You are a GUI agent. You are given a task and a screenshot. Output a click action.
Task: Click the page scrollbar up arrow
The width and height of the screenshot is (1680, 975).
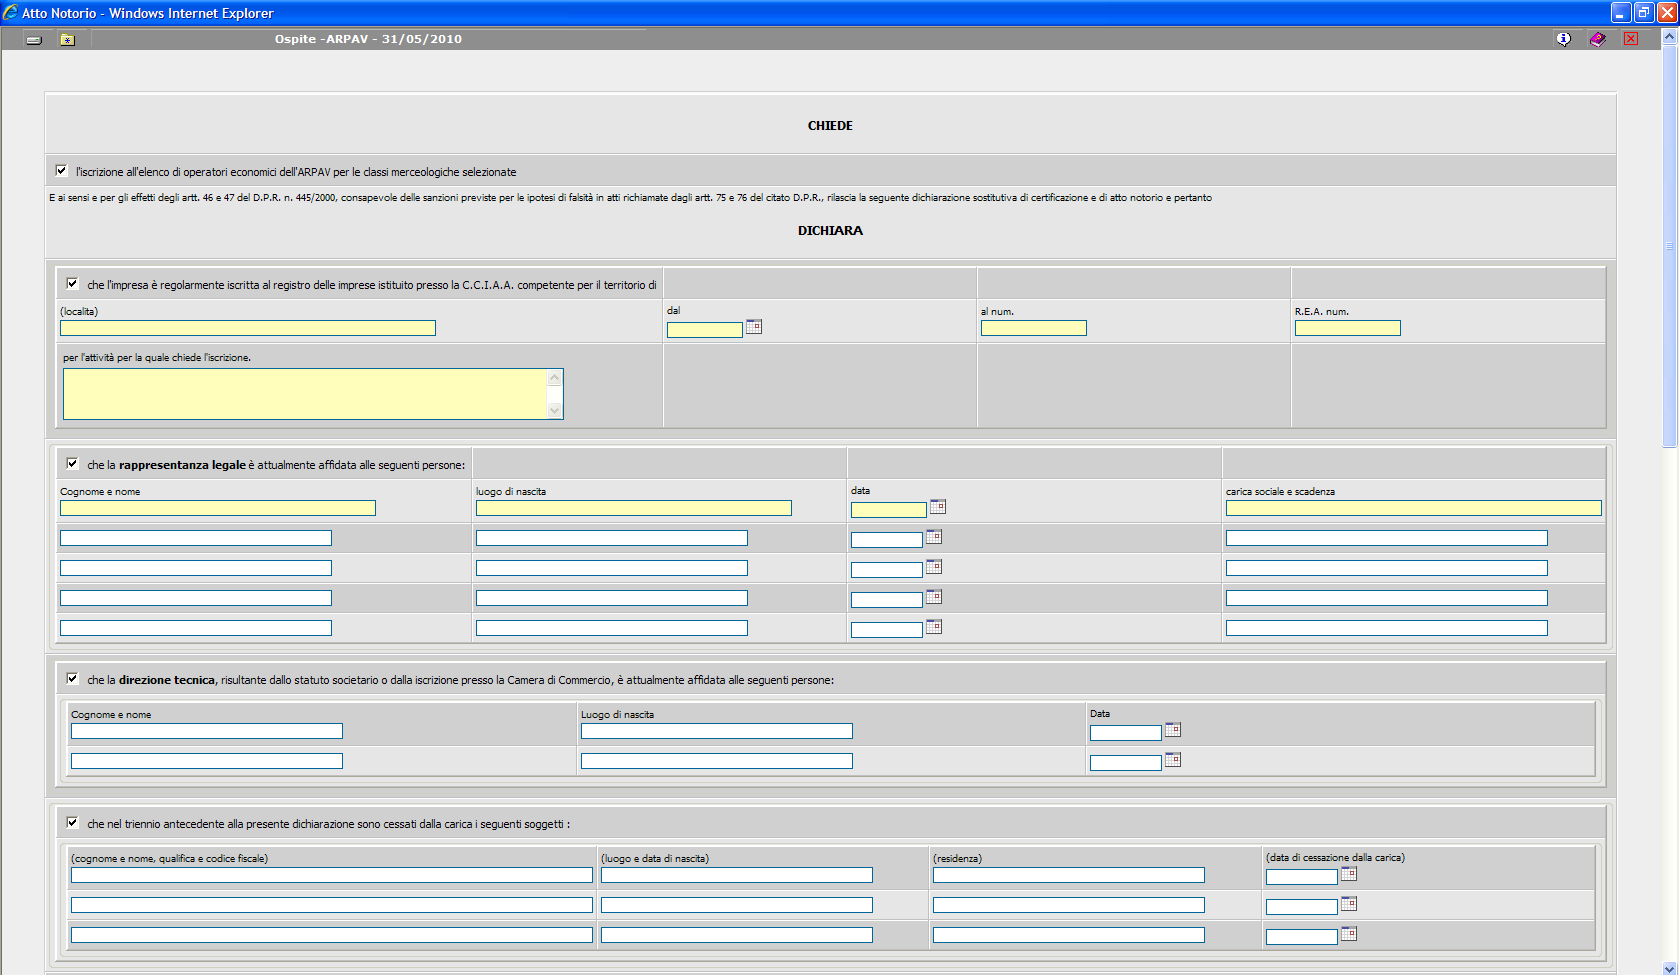coord(1669,36)
